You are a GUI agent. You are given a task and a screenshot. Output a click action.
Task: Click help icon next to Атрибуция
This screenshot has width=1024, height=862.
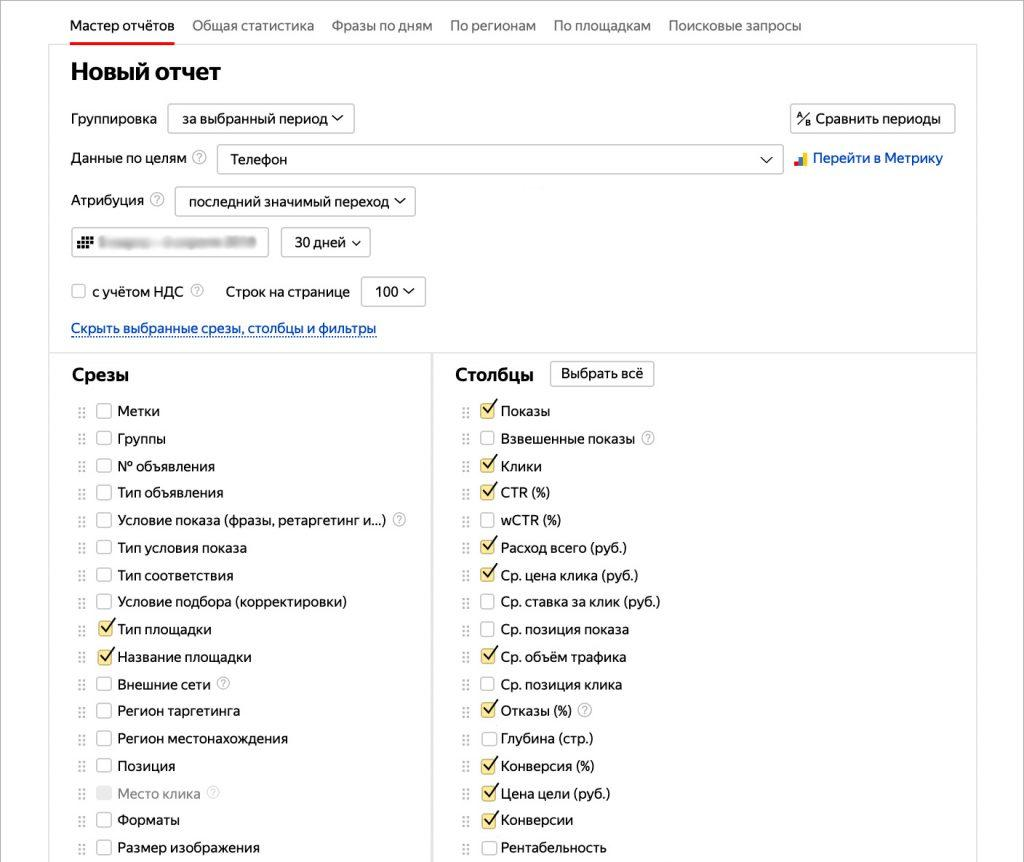[x=157, y=200]
